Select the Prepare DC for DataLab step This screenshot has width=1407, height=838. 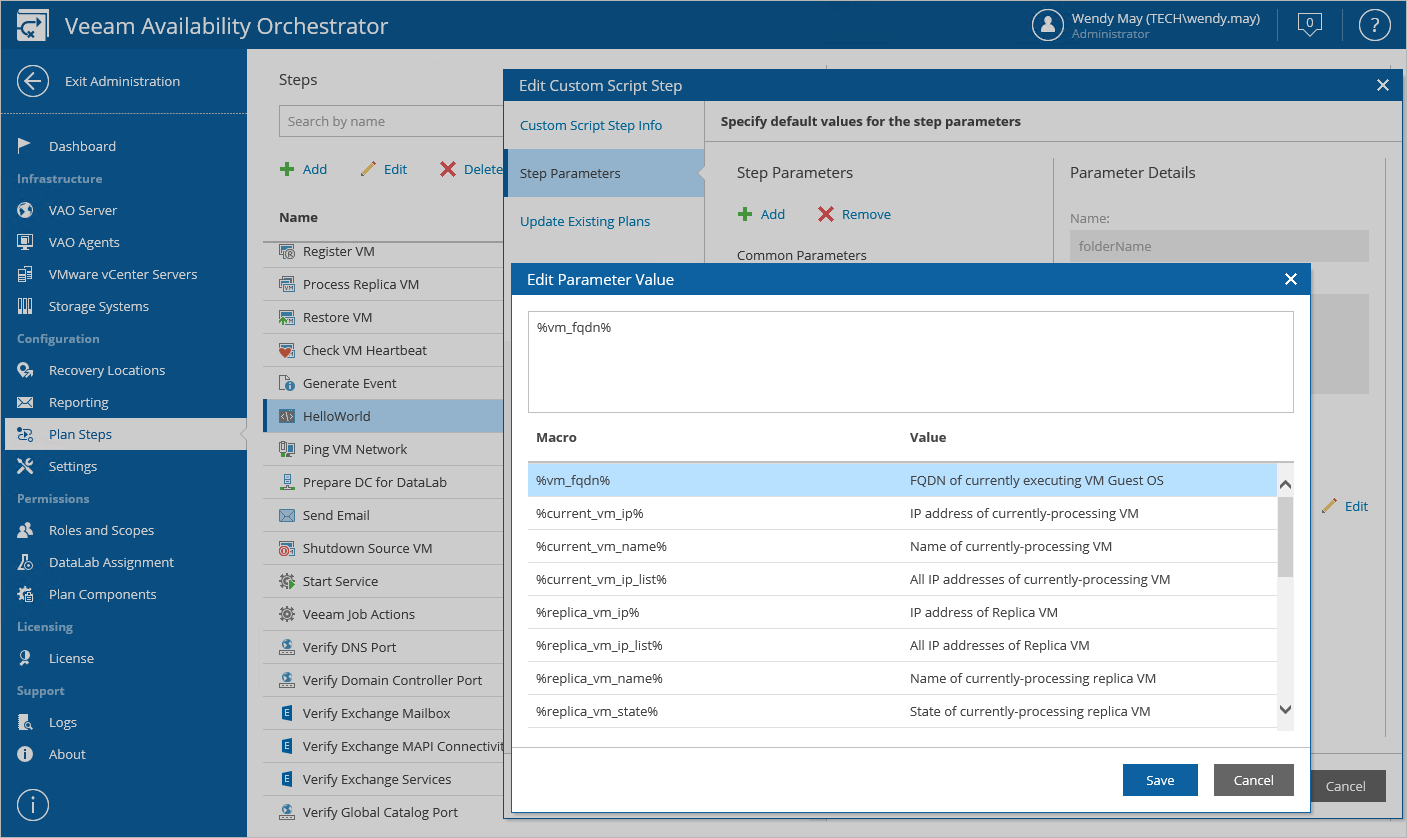click(384, 482)
